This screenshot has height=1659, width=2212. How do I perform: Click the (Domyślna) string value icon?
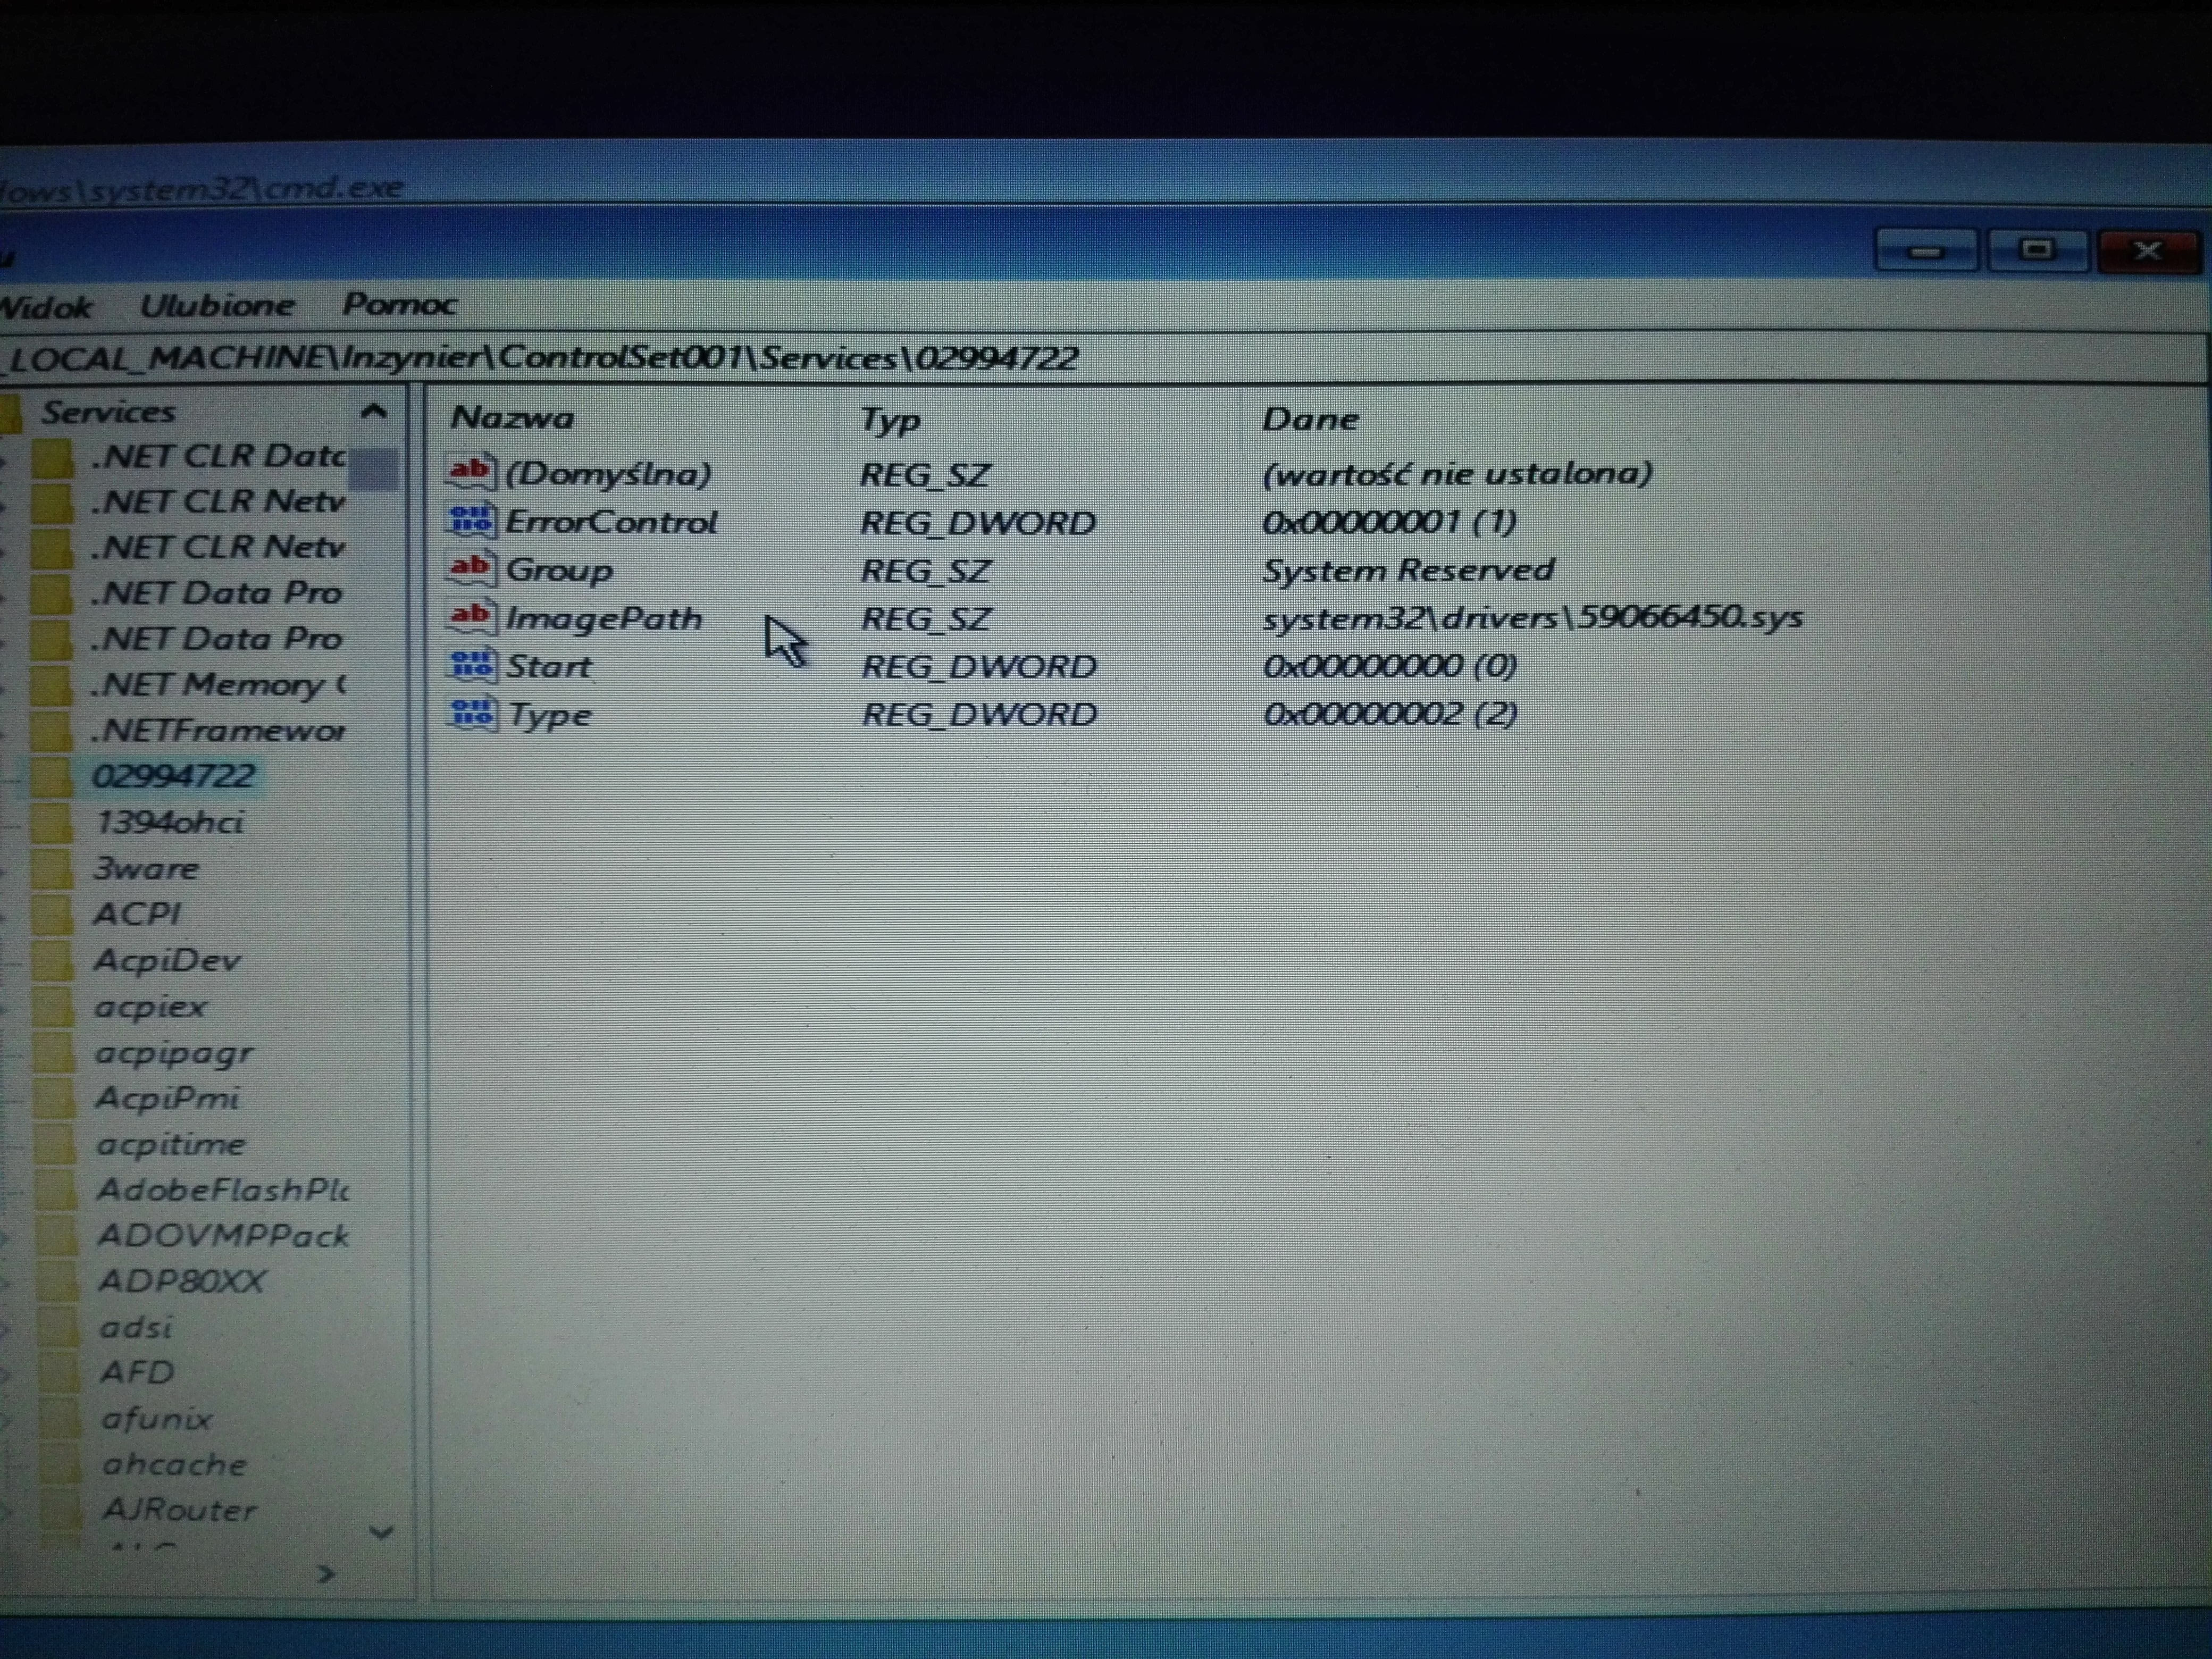[x=471, y=472]
